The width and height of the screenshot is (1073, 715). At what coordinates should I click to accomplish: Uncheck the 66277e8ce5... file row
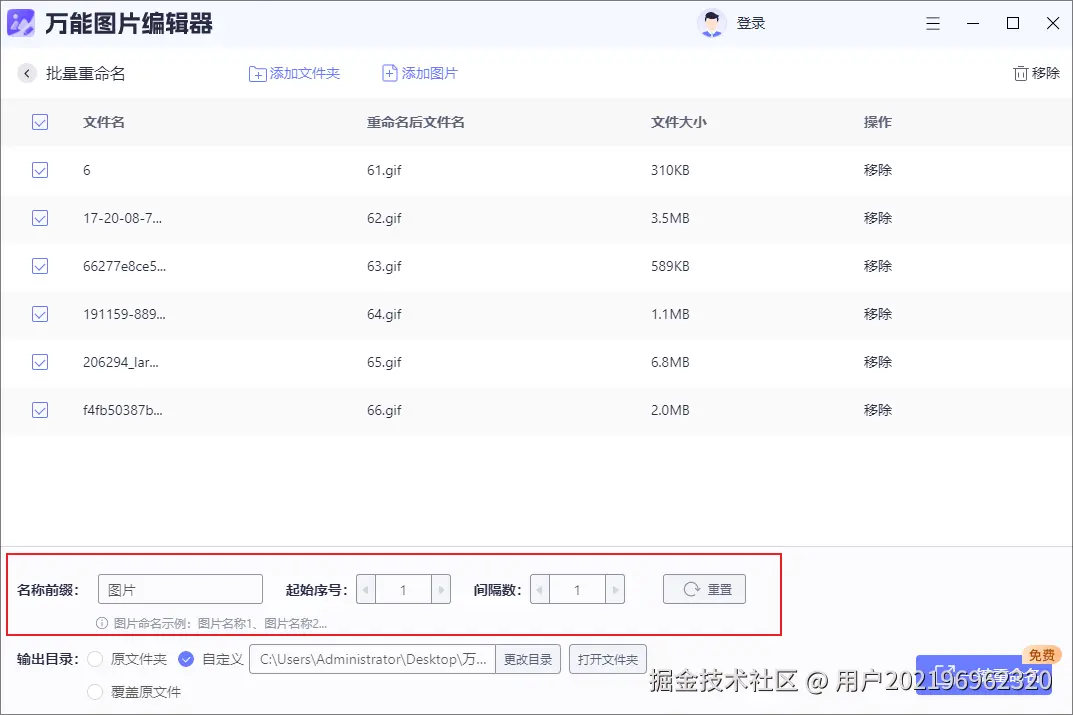tap(40, 266)
